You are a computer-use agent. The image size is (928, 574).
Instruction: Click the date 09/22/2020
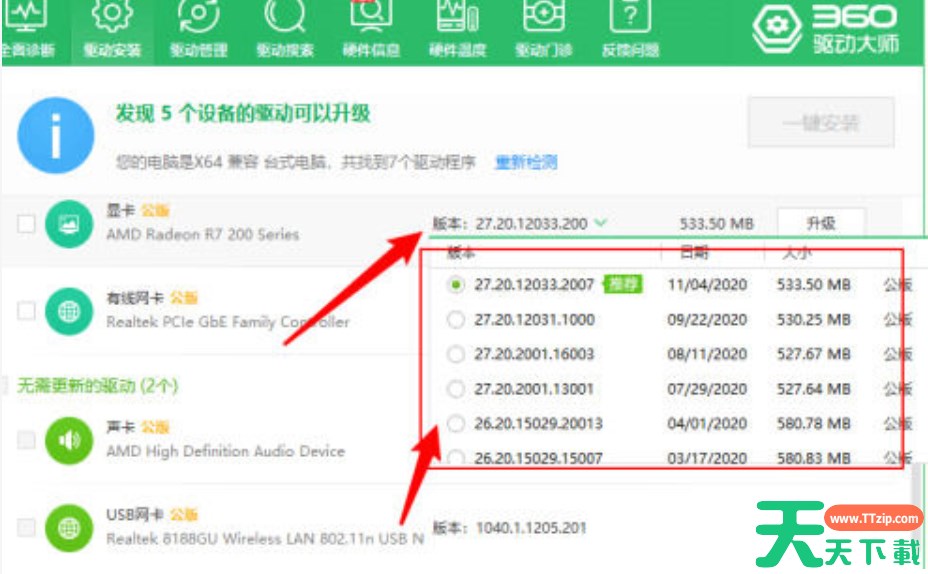(707, 320)
